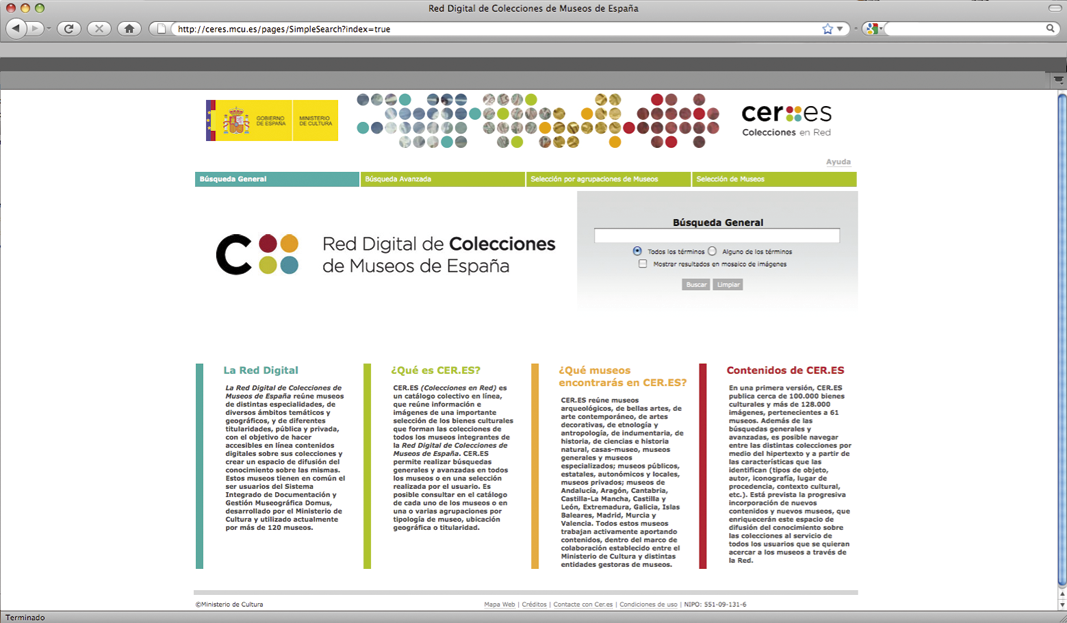This screenshot has height=623, width=1067.
Task: Click the vertical page scrollbar
Action: tap(1060, 340)
